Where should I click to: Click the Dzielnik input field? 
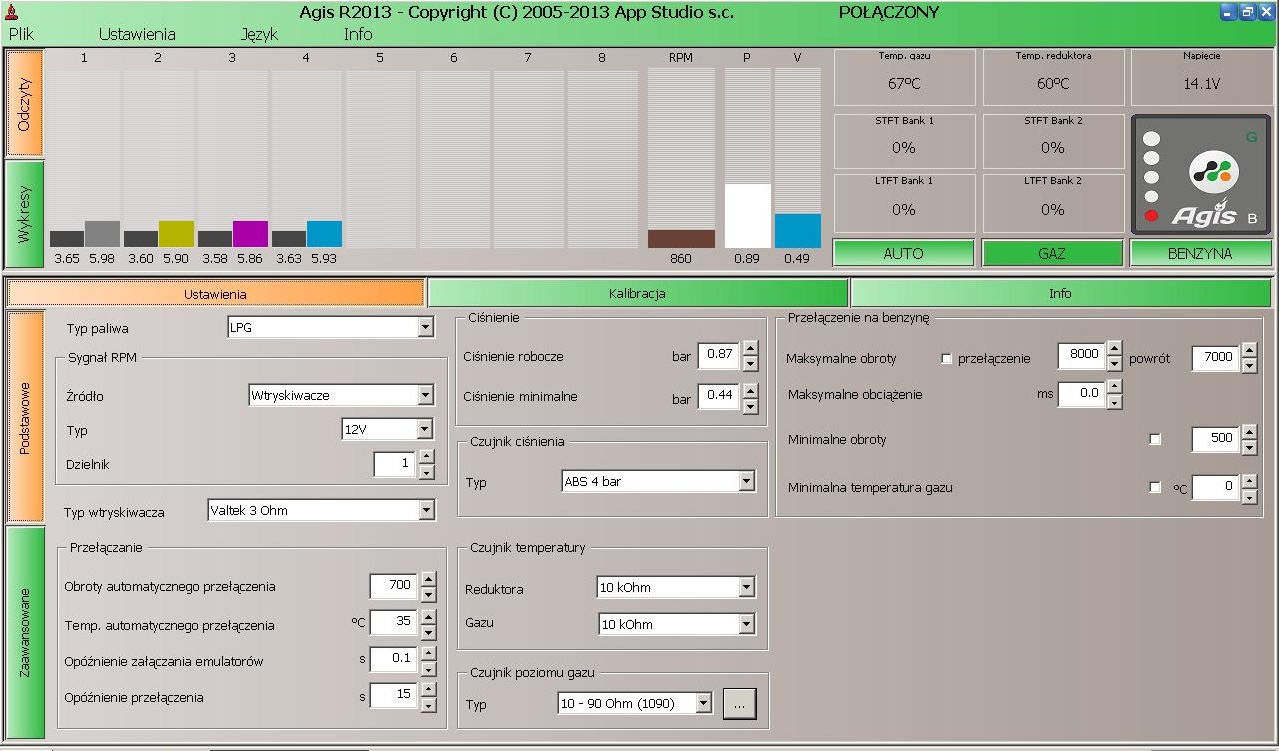pyautogui.click(x=395, y=464)
